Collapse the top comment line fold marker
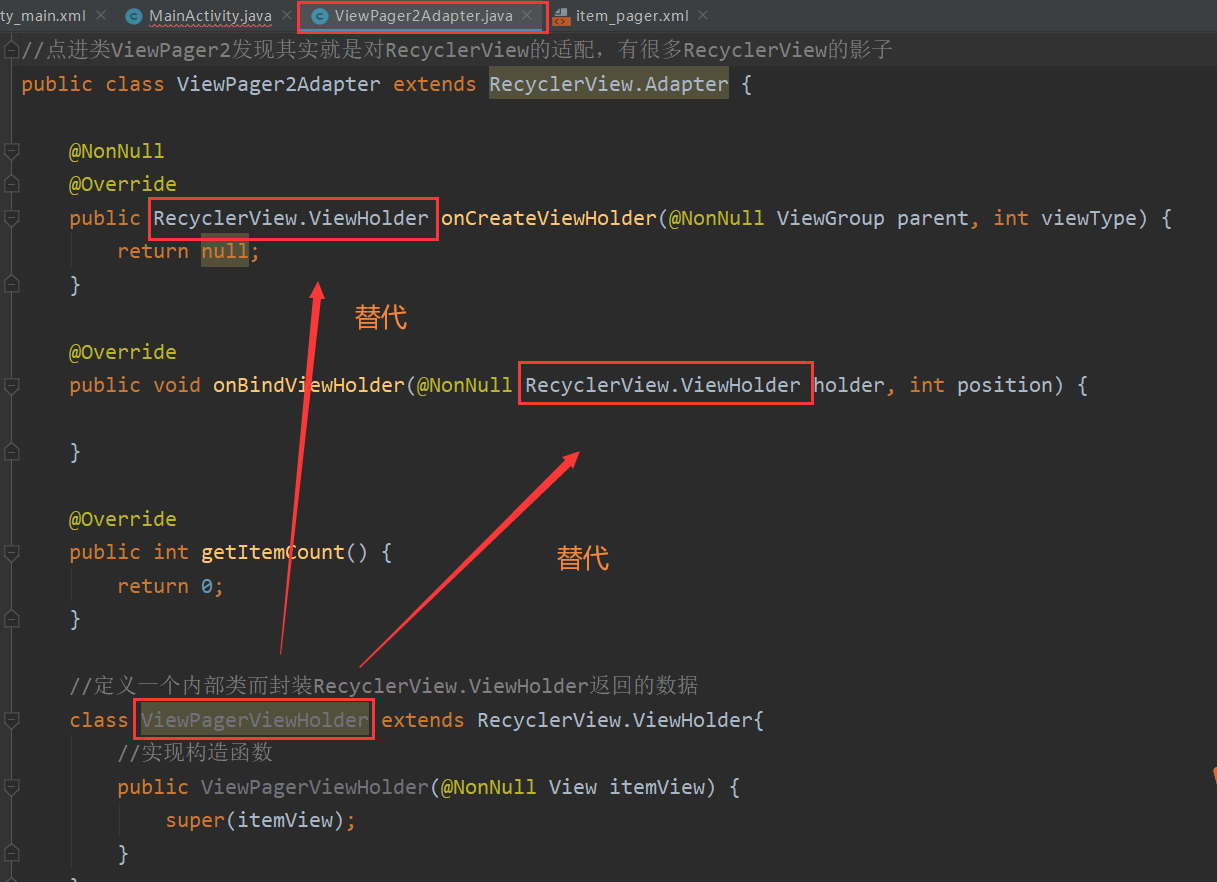1217x882 pixels. click(x=12, y=50)
